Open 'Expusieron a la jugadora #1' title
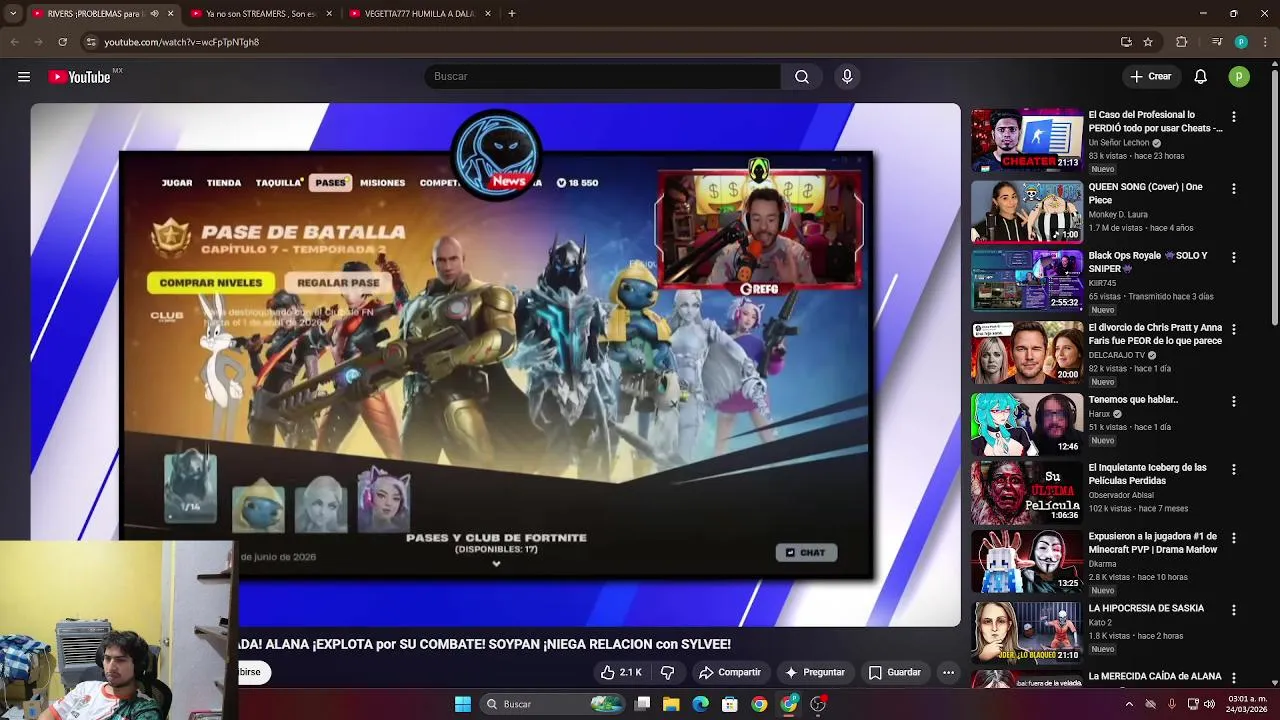 point(1153,543)
